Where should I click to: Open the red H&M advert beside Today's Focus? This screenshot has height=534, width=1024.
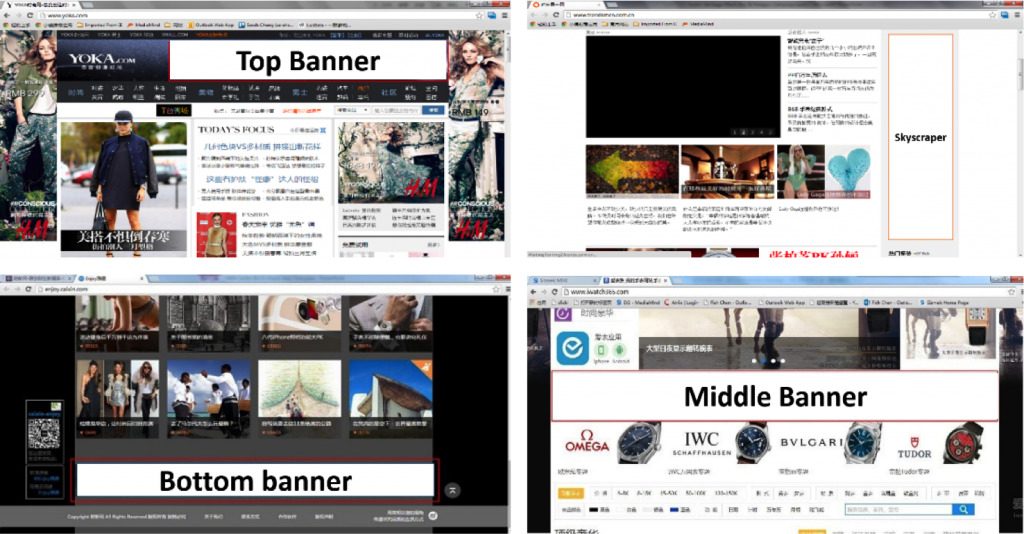[x=391, y=163]
